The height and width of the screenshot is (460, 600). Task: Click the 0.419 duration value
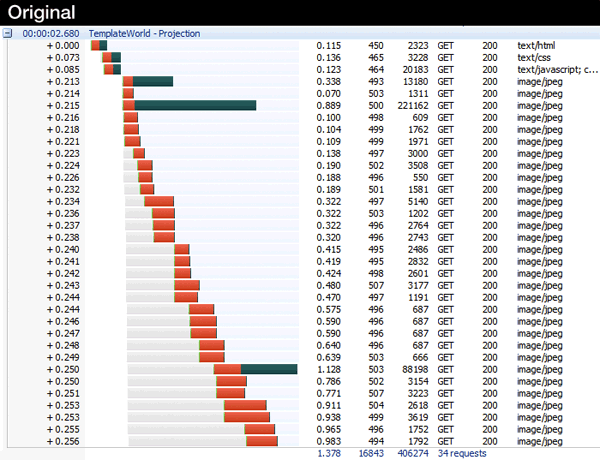329,261
